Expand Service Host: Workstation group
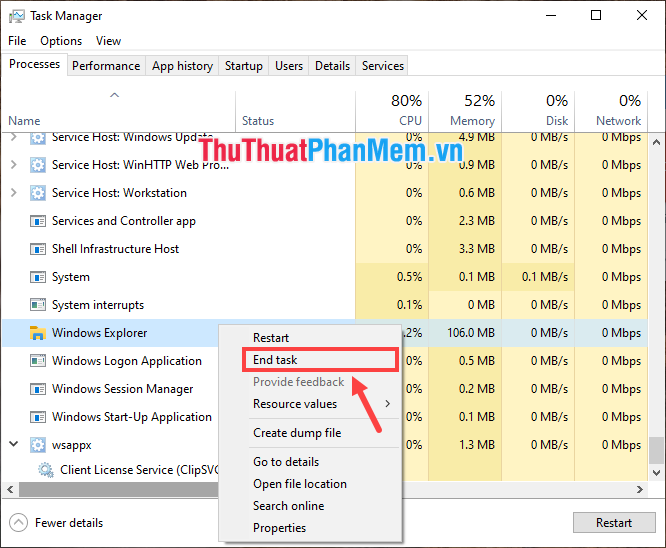The height and width of the screenshot is (548, 666). [14, 192]
